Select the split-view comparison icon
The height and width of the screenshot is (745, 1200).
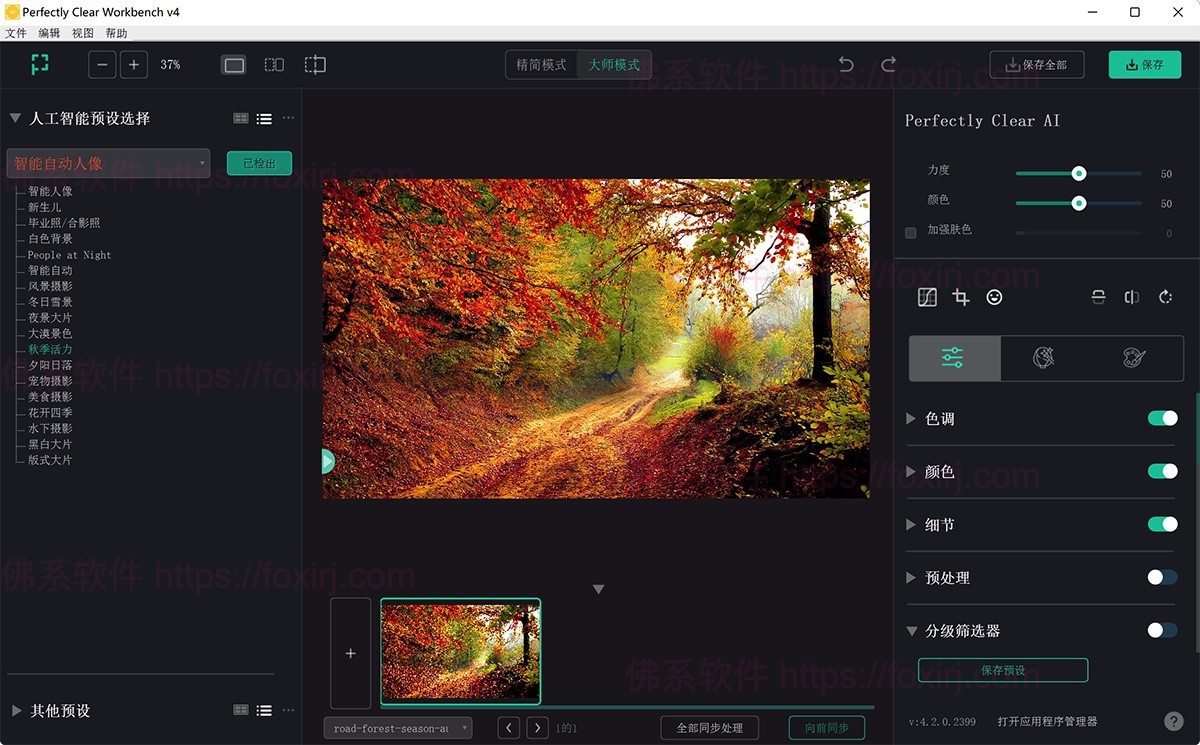point(273,64)
